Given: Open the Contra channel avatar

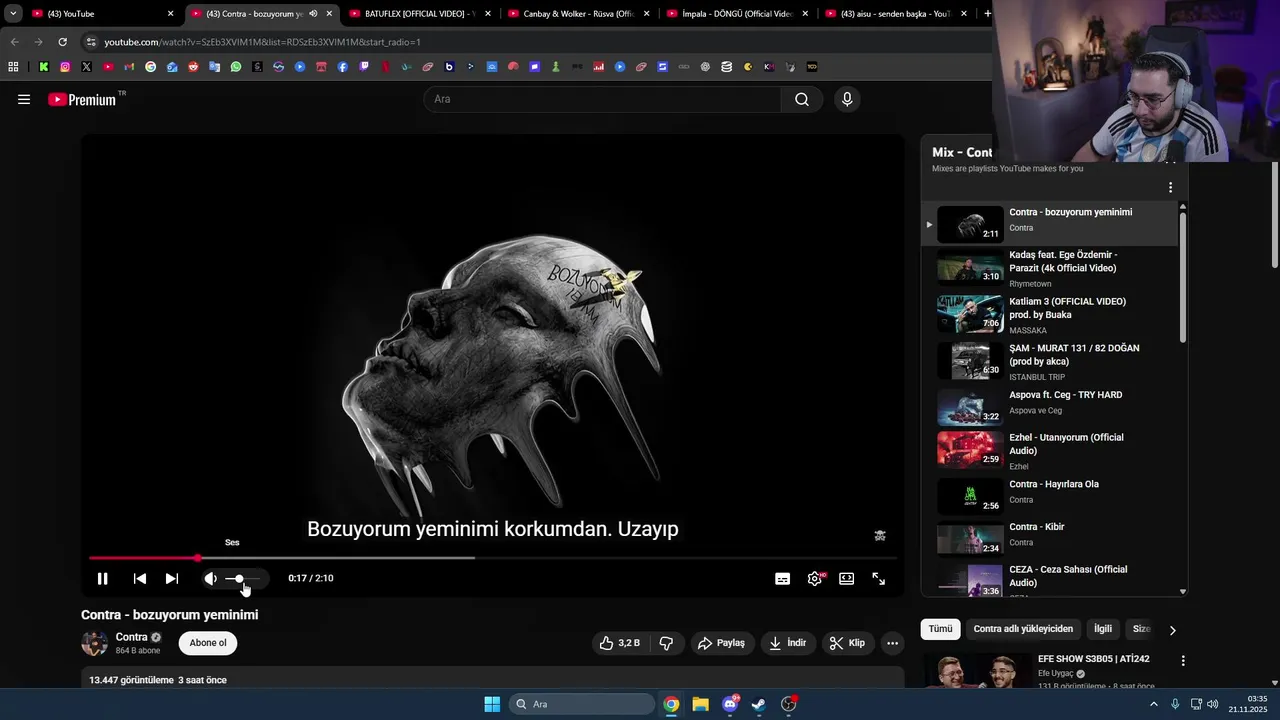Looking at the screenshot, I should point(94,643).
